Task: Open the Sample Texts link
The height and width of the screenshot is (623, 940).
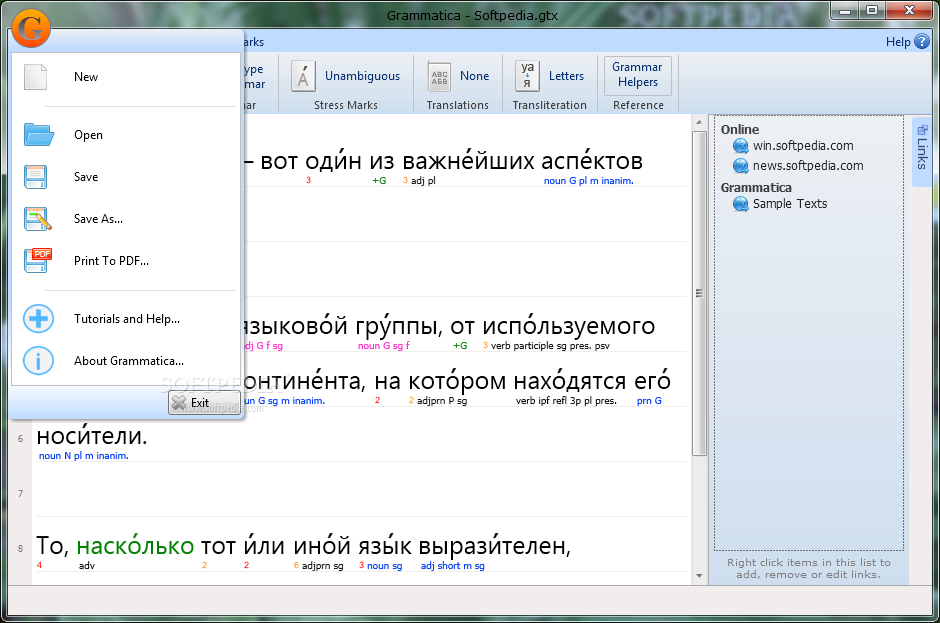Action: [x=790, y=204]
